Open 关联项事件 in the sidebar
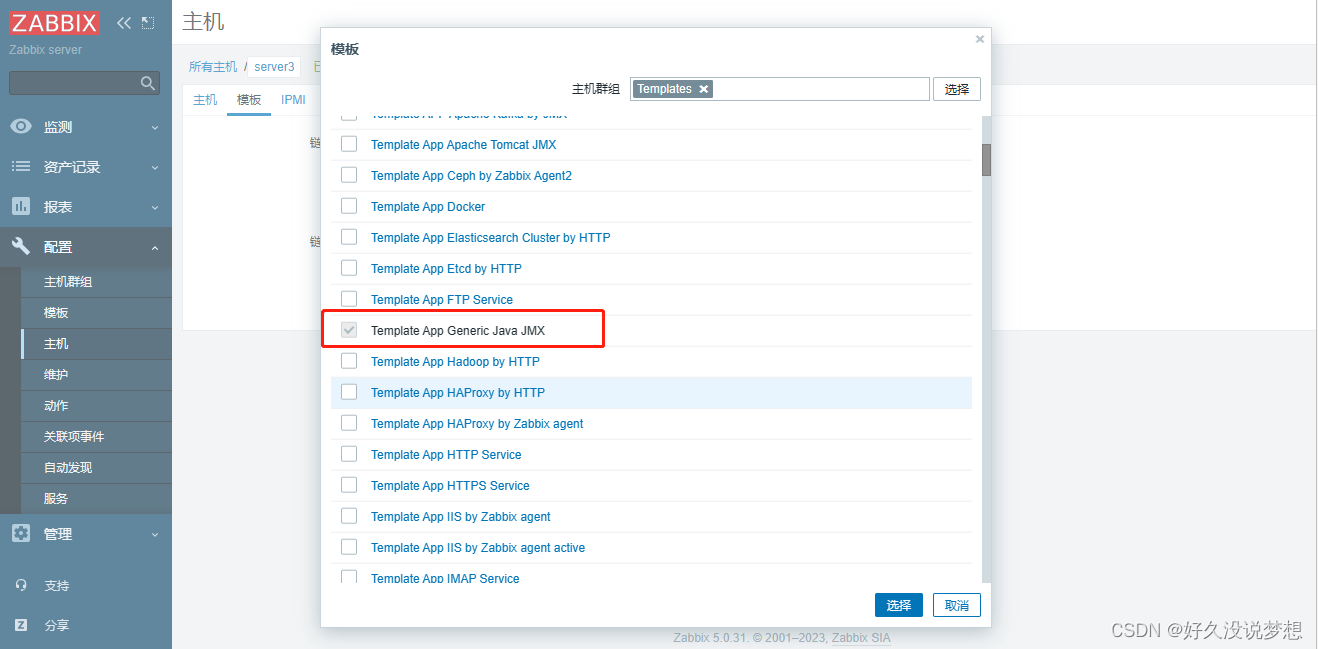The width and height of the screenshot is (1318, 649). (74, 437)
